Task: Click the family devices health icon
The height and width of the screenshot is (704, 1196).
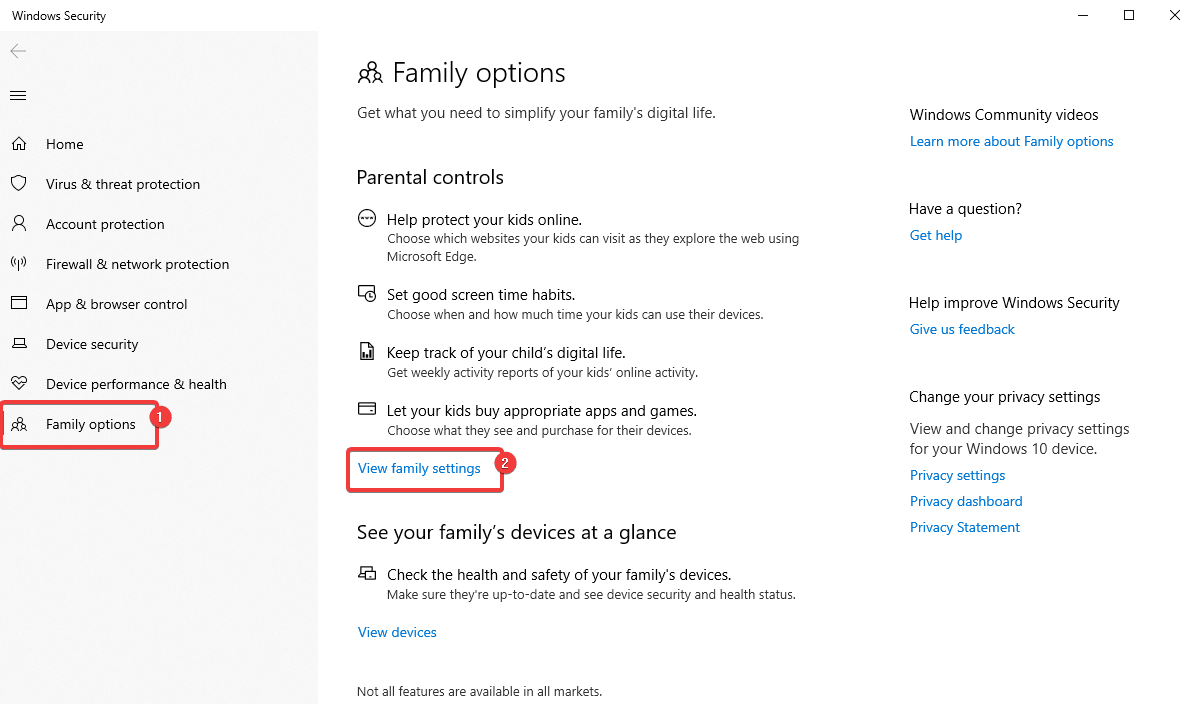Action: tap(367, 572)
